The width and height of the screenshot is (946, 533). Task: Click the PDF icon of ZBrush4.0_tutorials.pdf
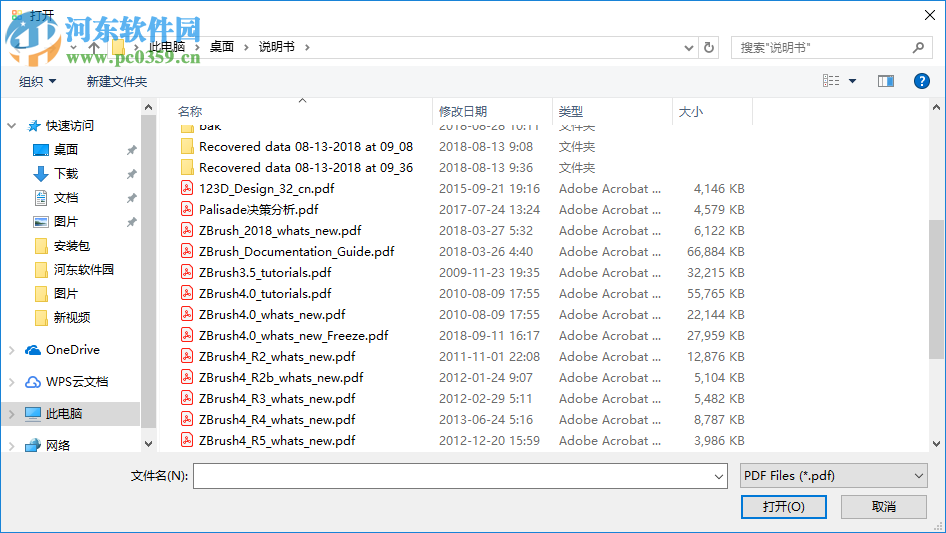coord(187,293)
